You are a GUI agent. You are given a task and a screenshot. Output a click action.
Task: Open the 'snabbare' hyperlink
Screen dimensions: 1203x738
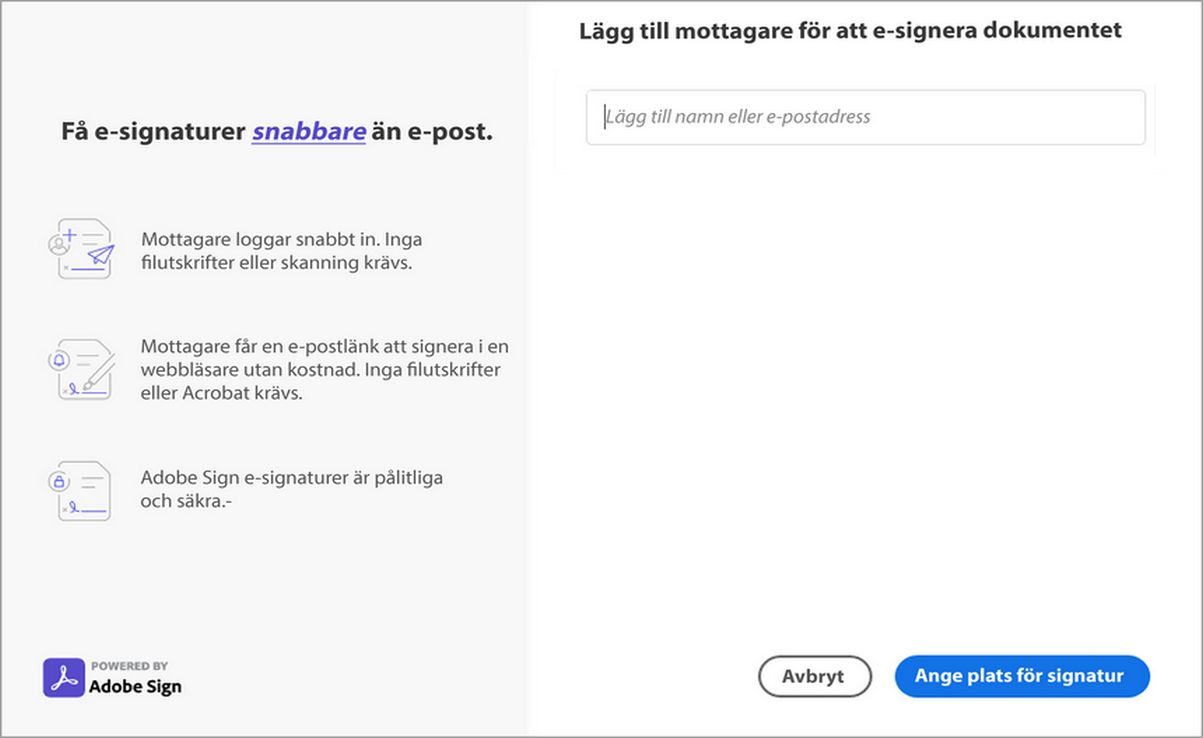pos(308,130)
